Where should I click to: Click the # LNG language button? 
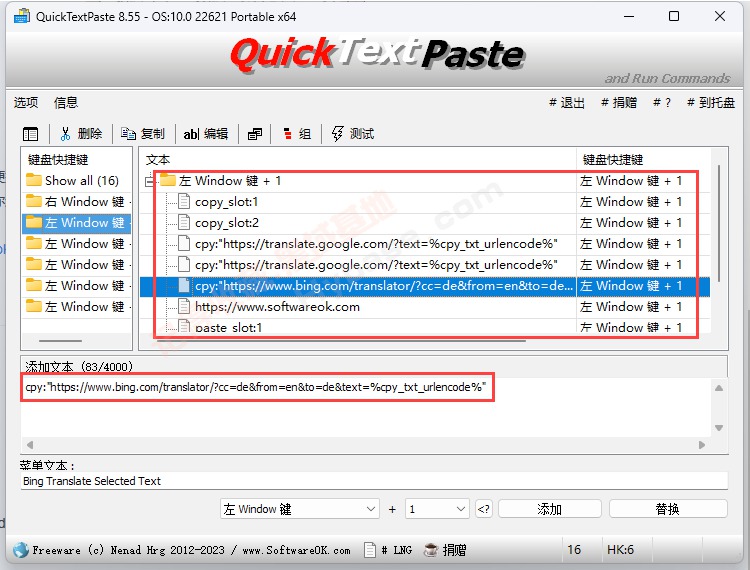(388, 550)
